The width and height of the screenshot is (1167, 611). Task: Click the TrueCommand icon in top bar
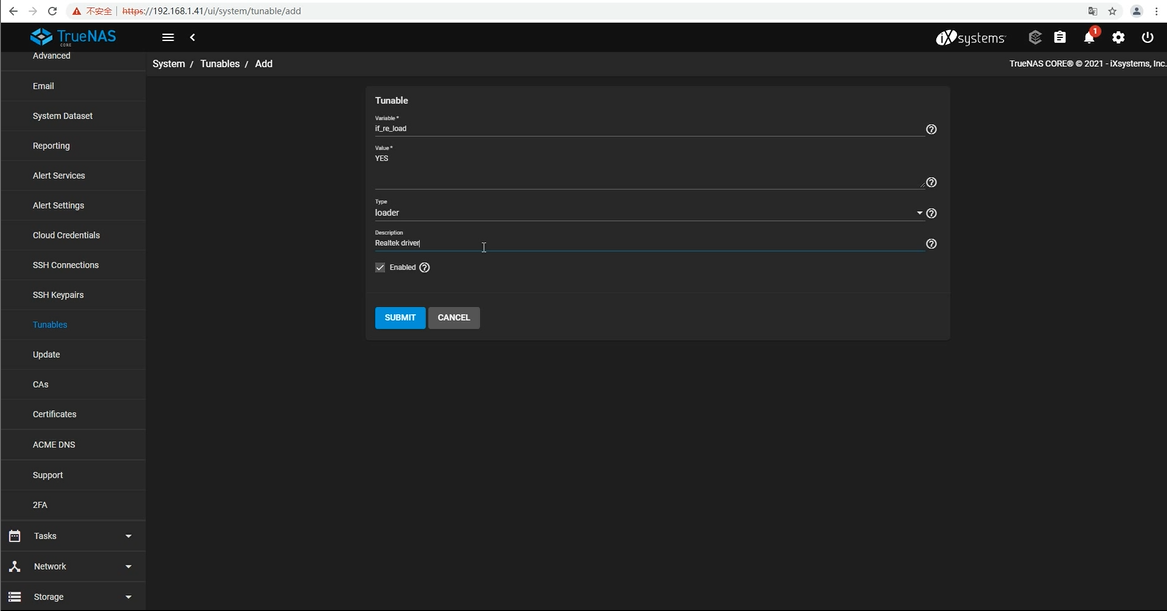pyautogui.click(x=1035, y=37)
